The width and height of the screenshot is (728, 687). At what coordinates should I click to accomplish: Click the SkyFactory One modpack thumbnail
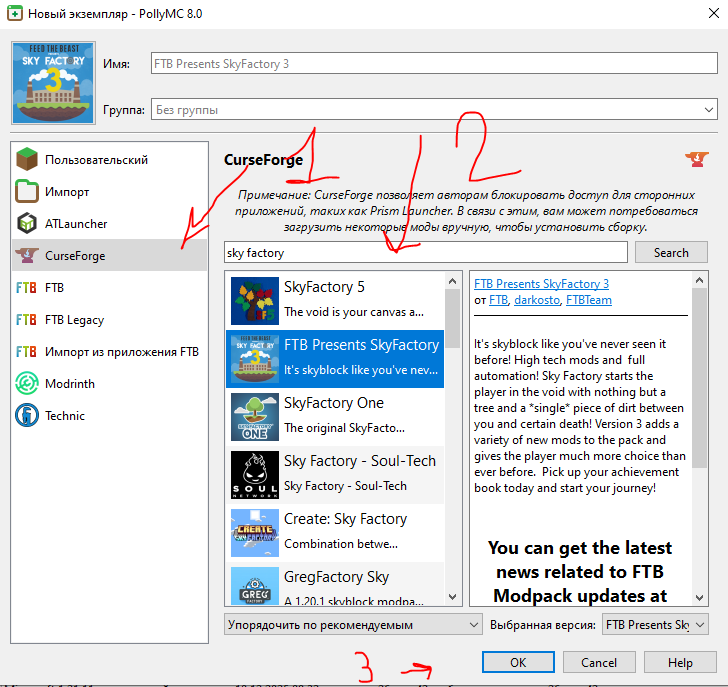coord(255,417)
